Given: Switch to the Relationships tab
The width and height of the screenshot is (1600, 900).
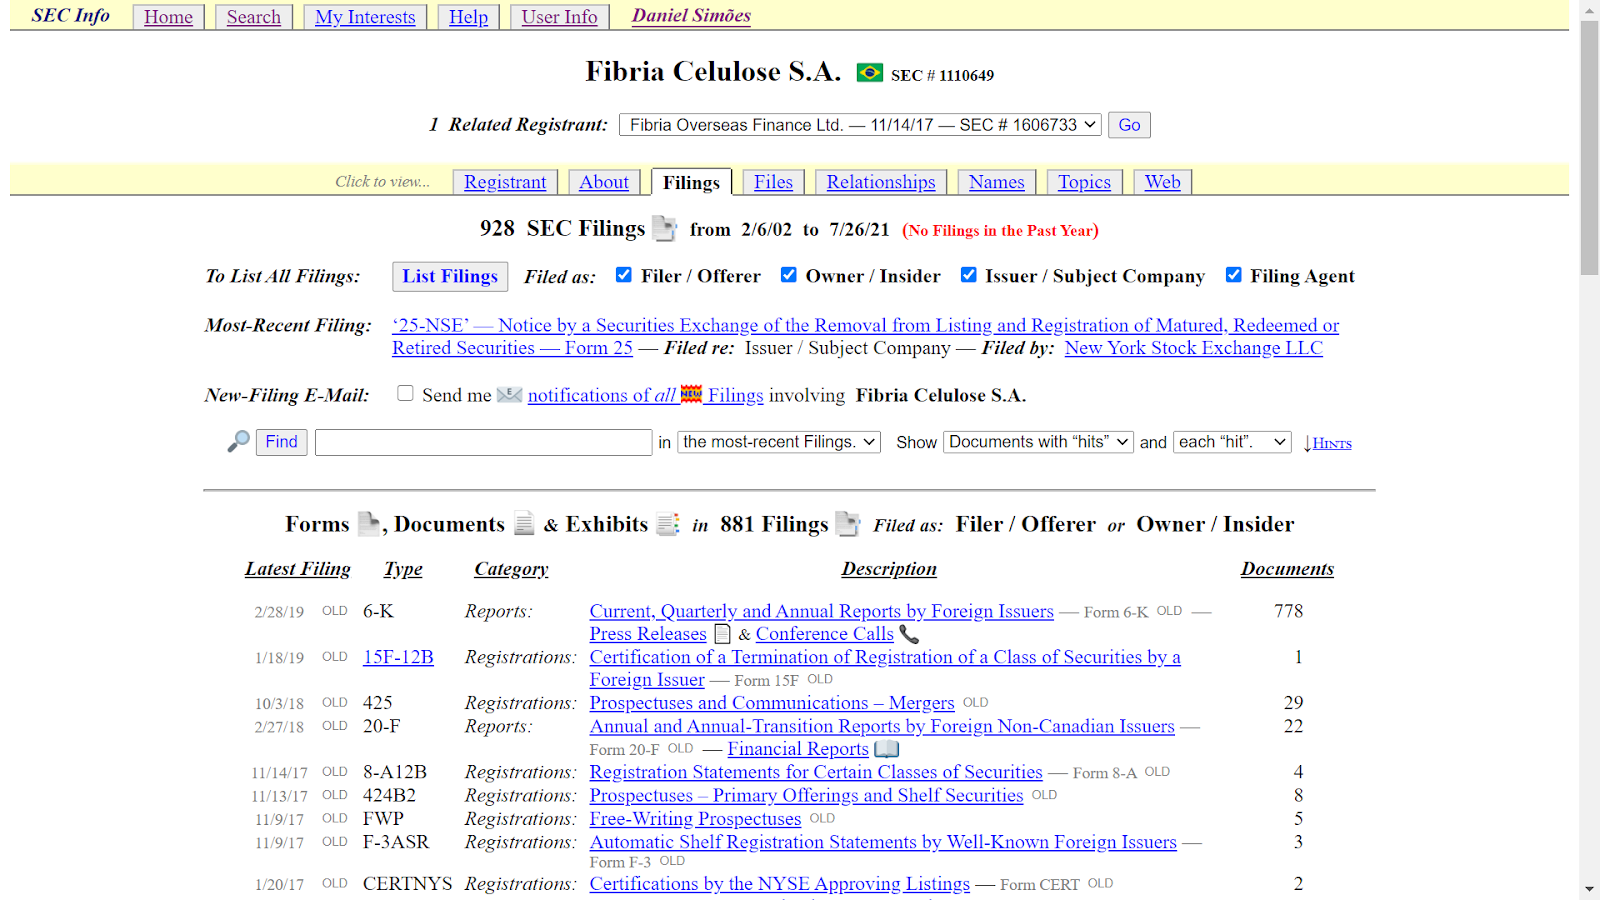Looking at the screenshot, I should (x=881, y=182).
